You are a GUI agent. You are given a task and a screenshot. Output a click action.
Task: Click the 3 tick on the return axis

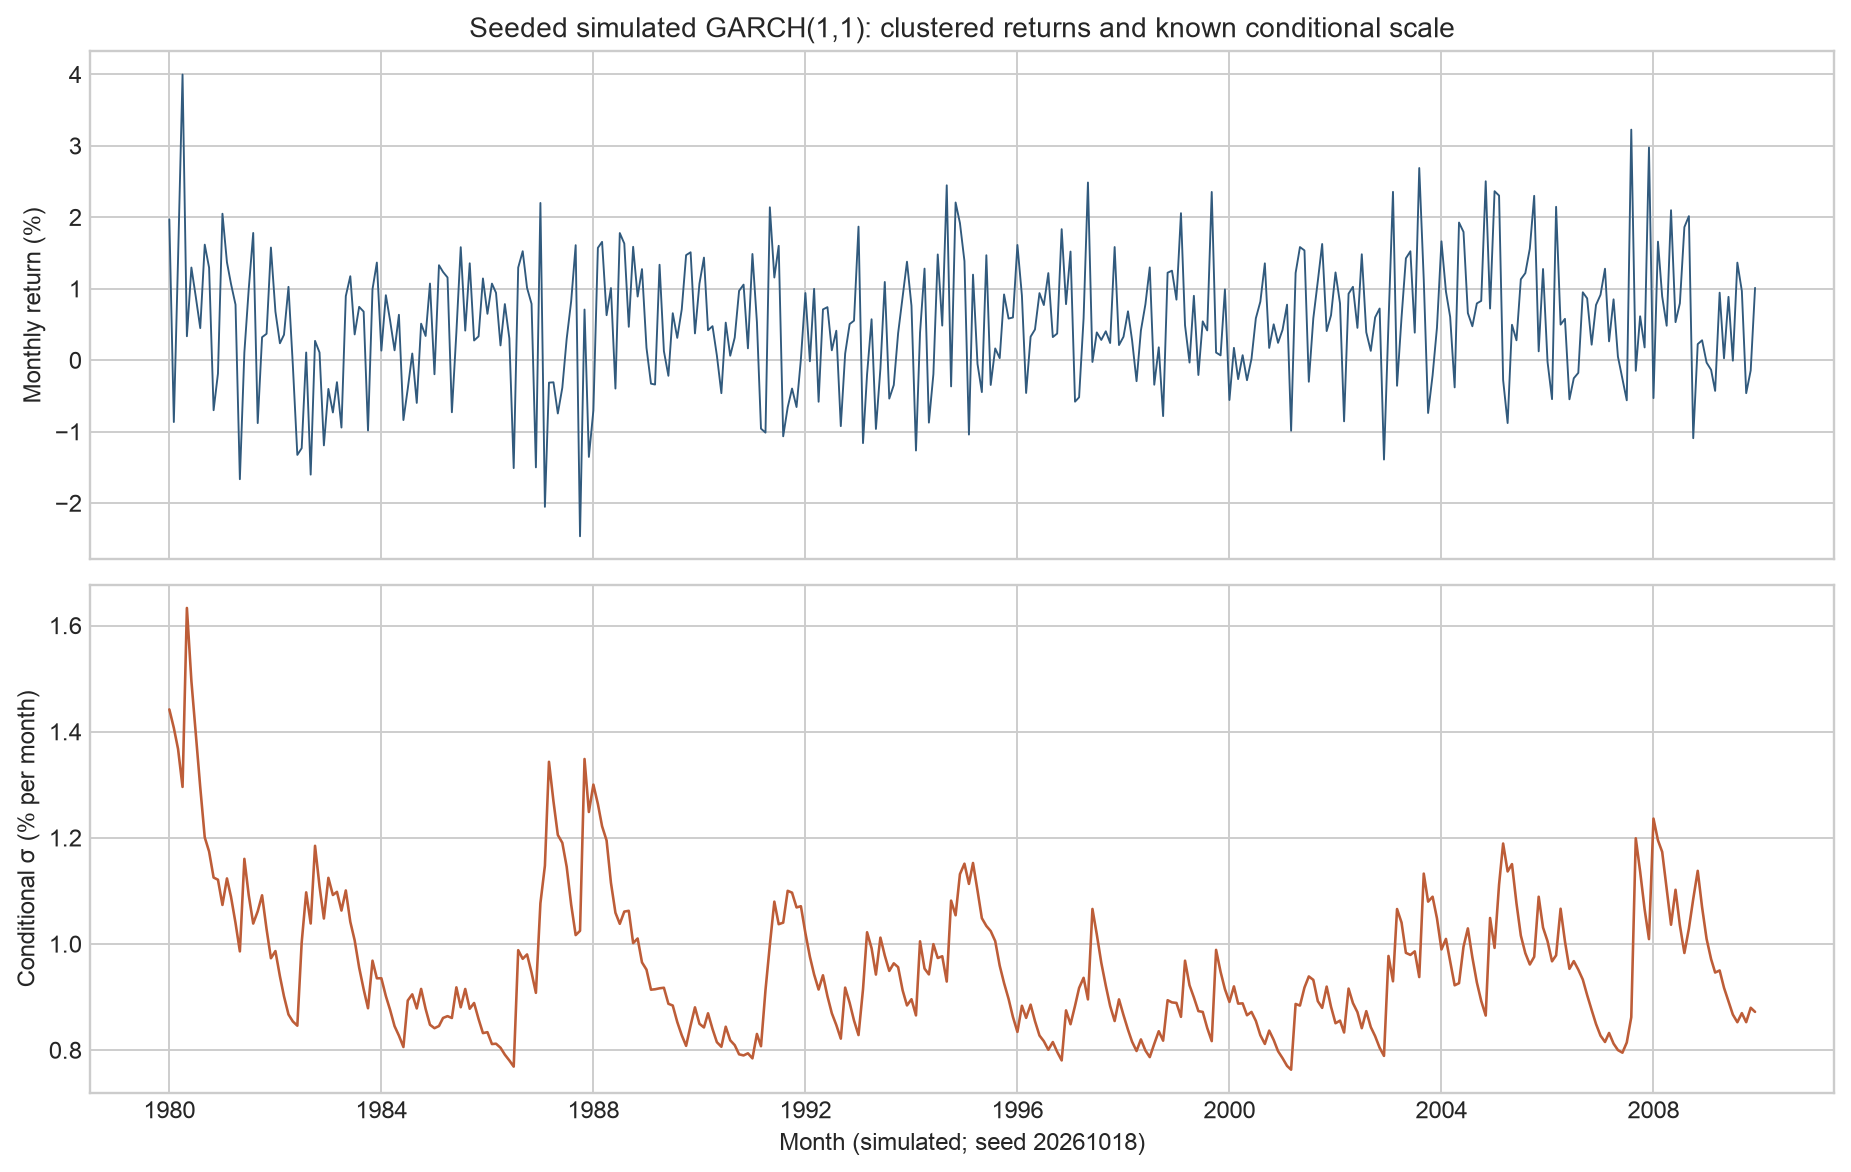click(74, 146)
